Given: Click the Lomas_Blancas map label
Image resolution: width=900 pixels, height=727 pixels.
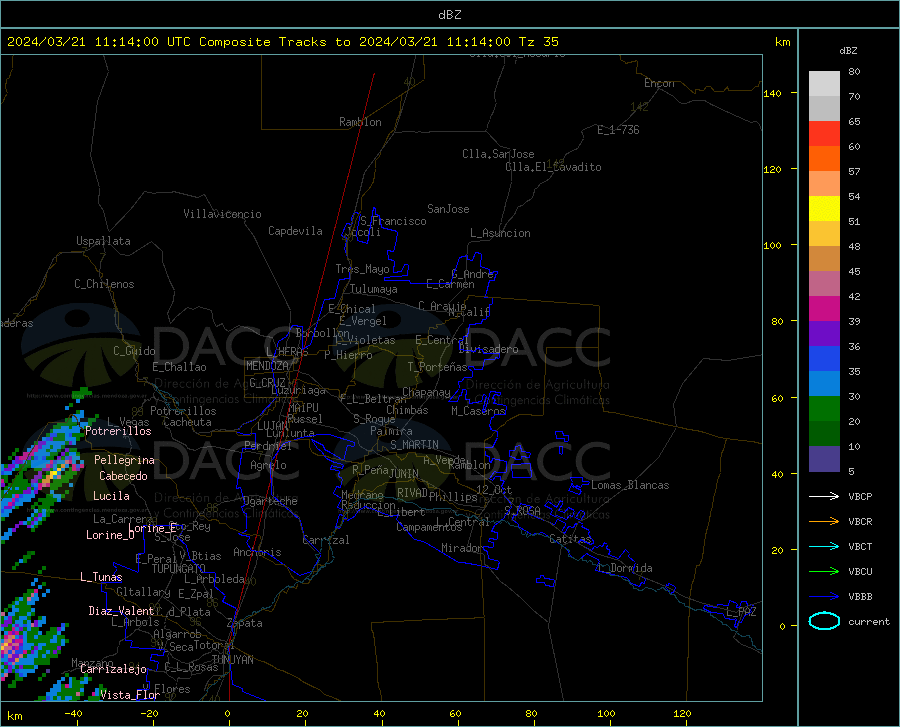Looking at the screenshot, I should tap(630, 485).
